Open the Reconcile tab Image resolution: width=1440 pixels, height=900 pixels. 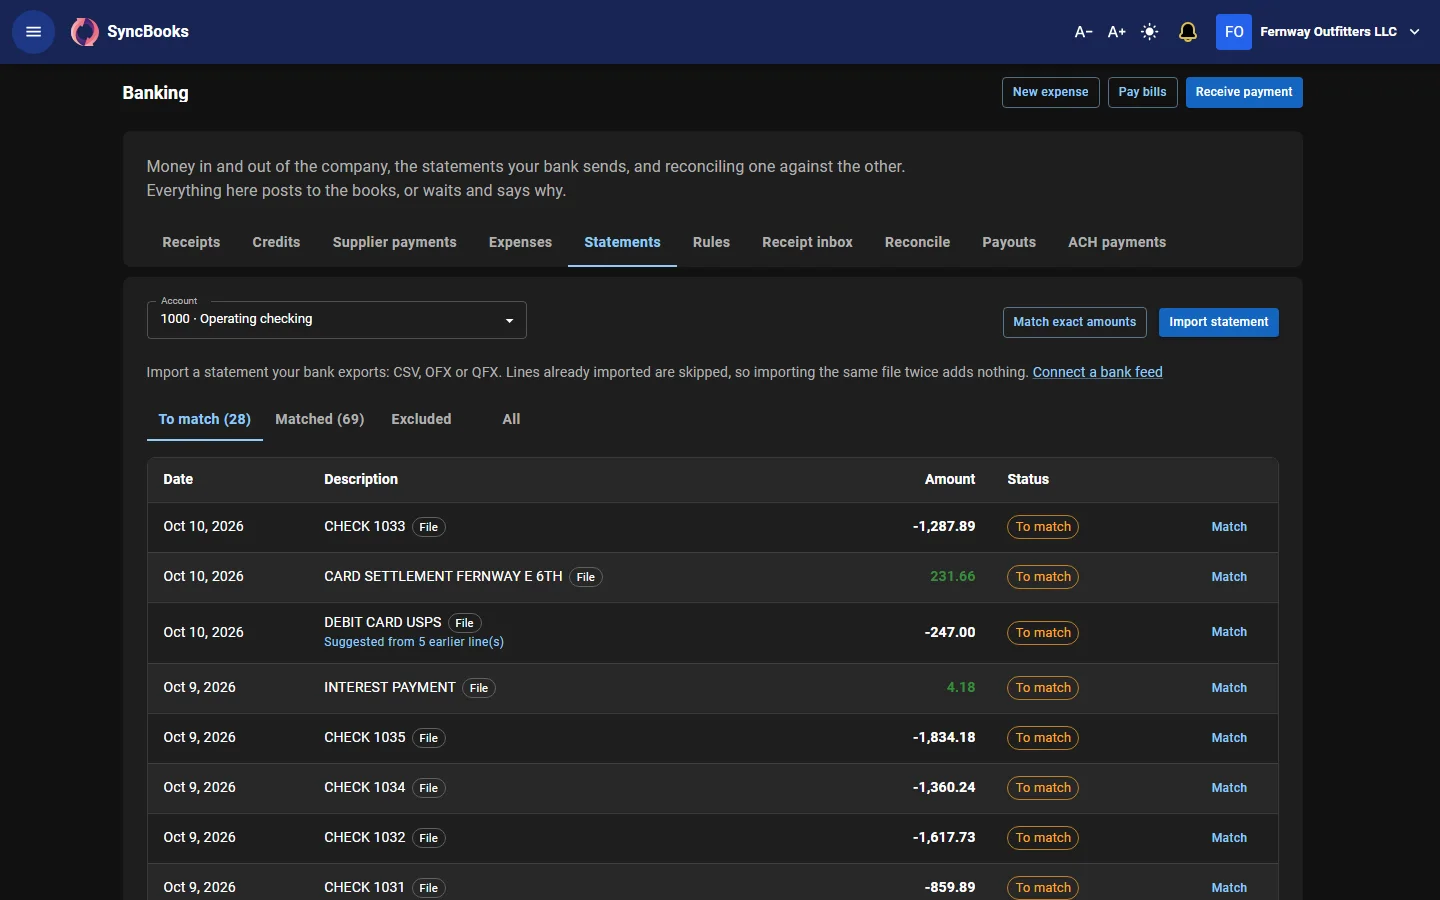[x=917, y=242]
